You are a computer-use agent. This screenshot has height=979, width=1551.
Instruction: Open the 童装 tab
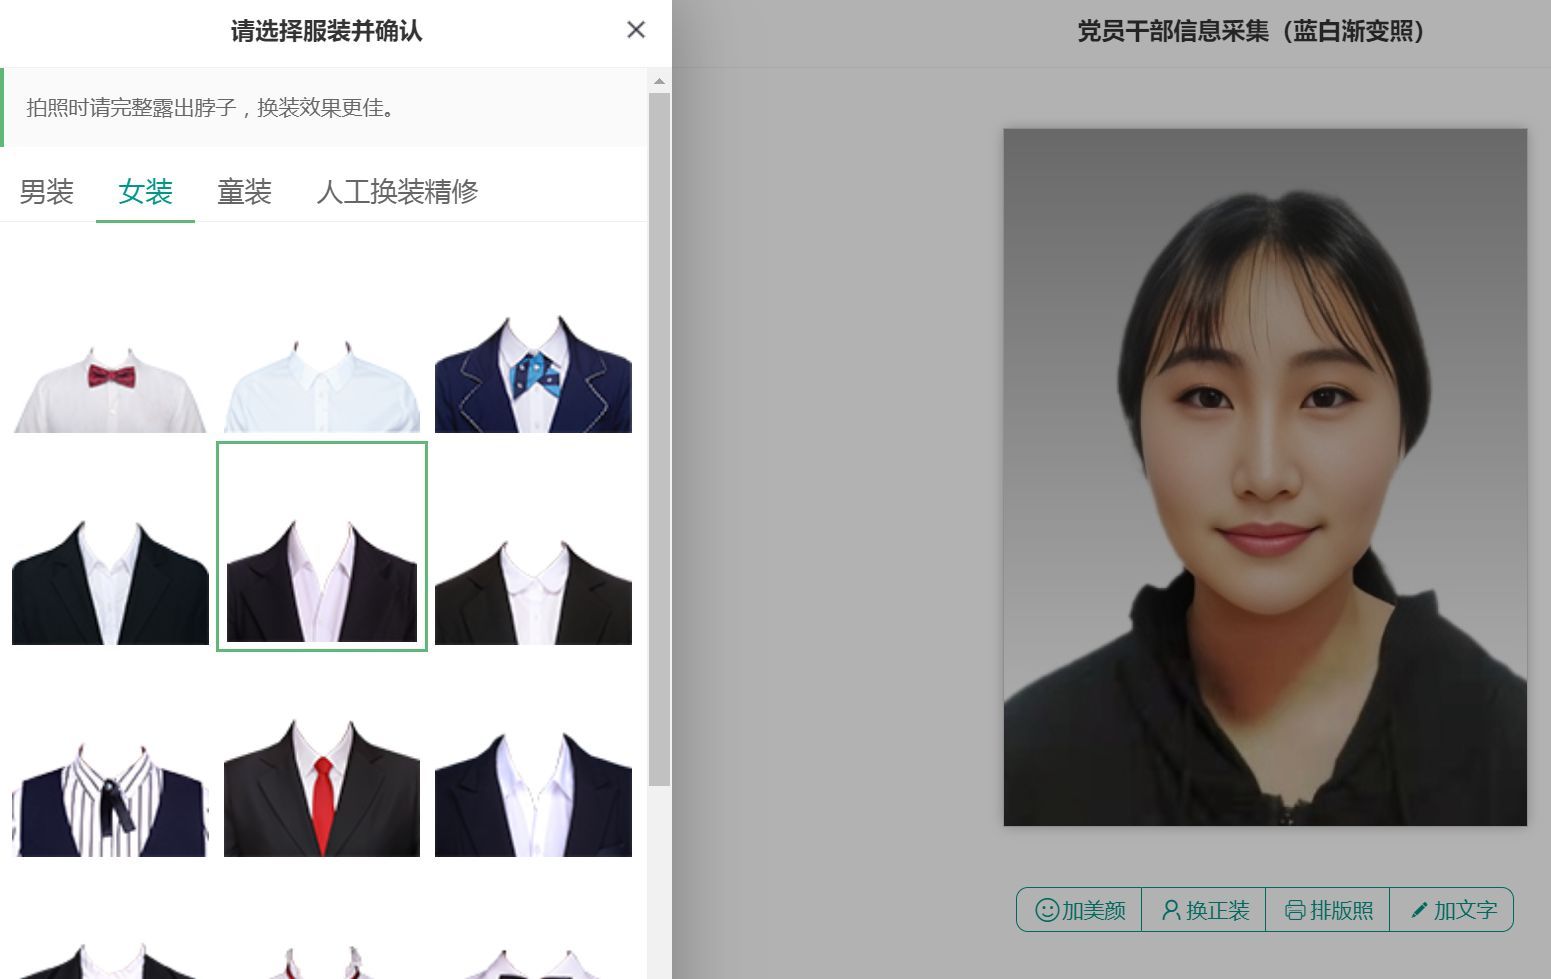pyautogui.click(x=245, y=191)
